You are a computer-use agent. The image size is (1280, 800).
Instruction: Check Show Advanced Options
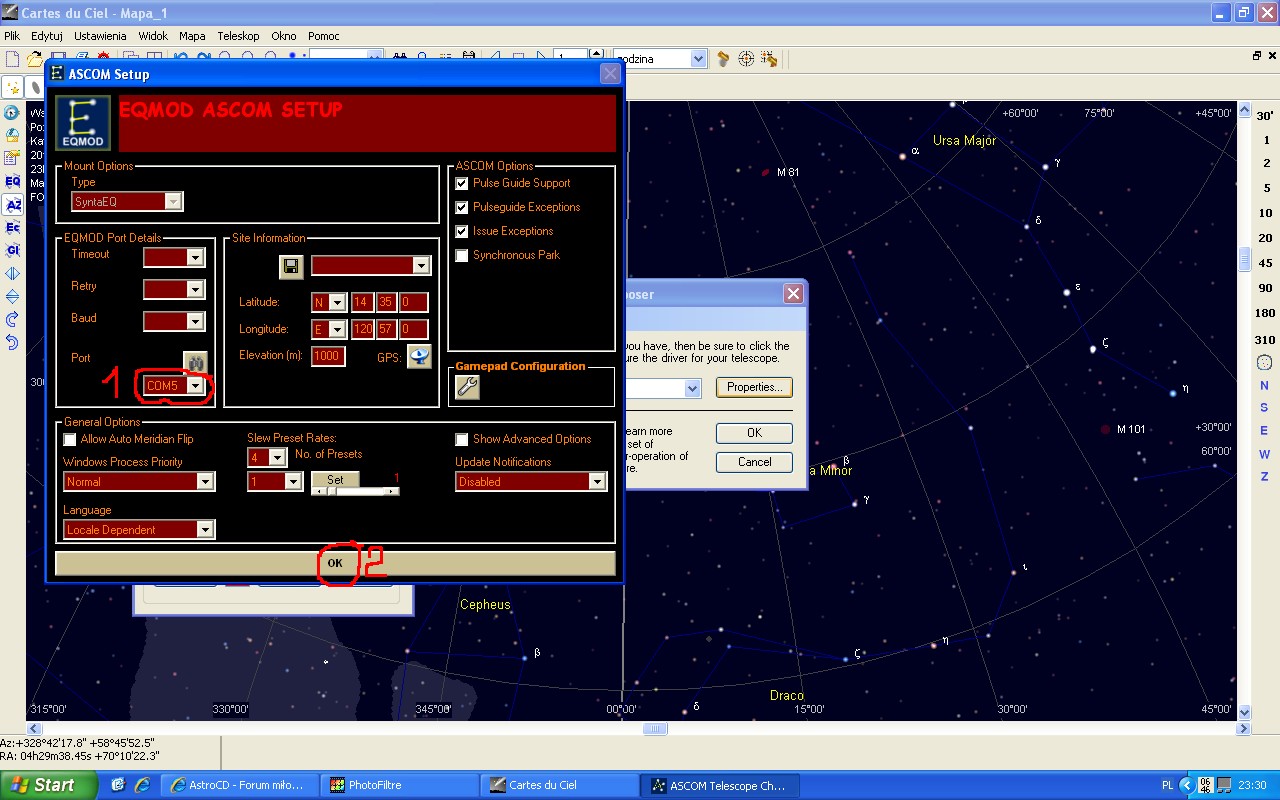click(461, 439)
